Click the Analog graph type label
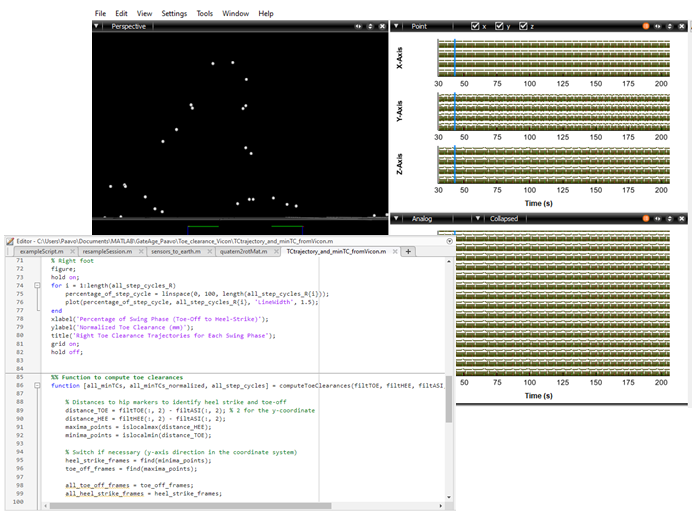The image size is (698, 516). [422, 219]
